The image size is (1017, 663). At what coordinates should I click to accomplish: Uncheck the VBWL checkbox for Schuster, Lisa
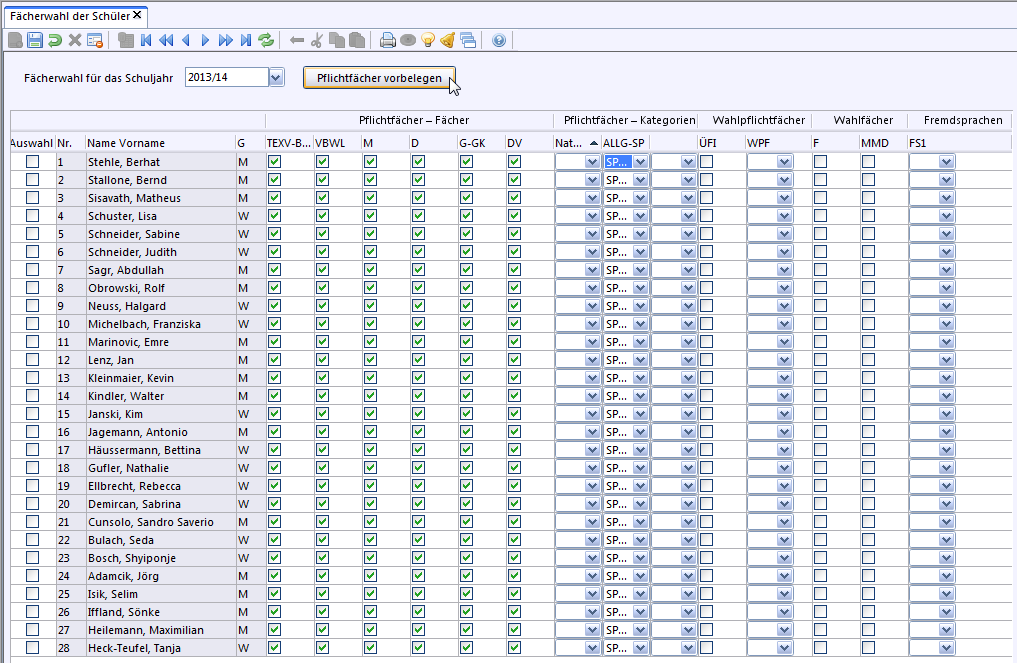click(x=322, y=216)
